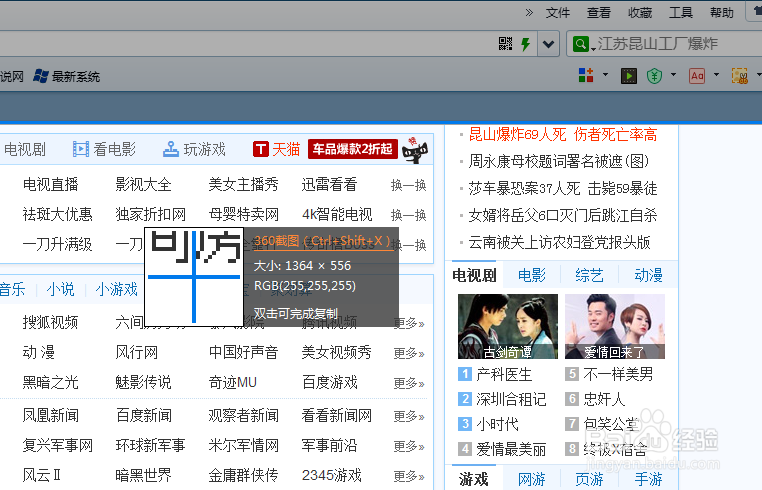Open the search engine selector icon
This screenshot has height=490, width=762.
coord(582,44)
